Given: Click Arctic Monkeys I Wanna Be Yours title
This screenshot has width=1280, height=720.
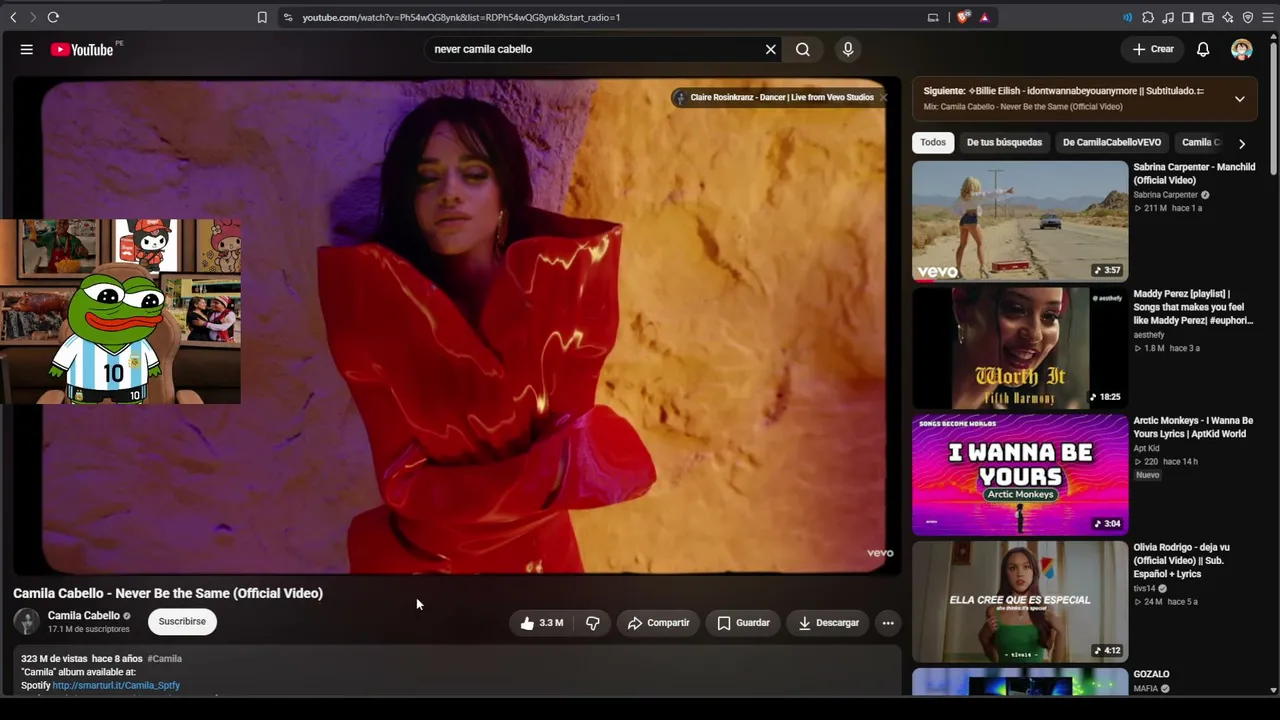Looking at the screenshot, I should 1193,427.
